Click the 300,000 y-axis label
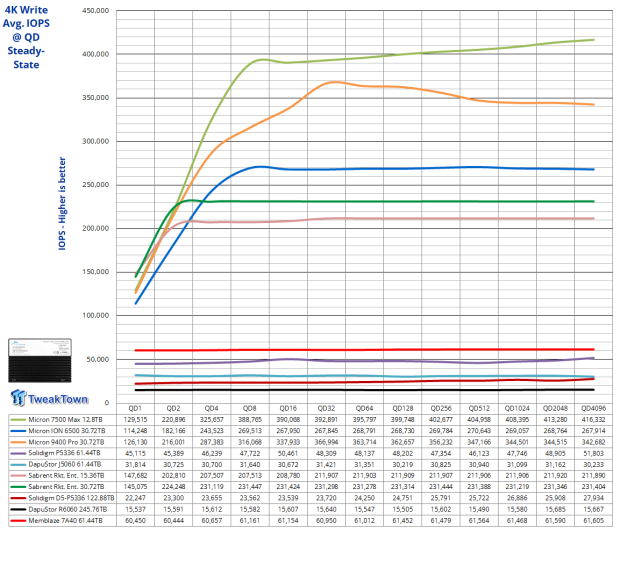 click(95, 141)
